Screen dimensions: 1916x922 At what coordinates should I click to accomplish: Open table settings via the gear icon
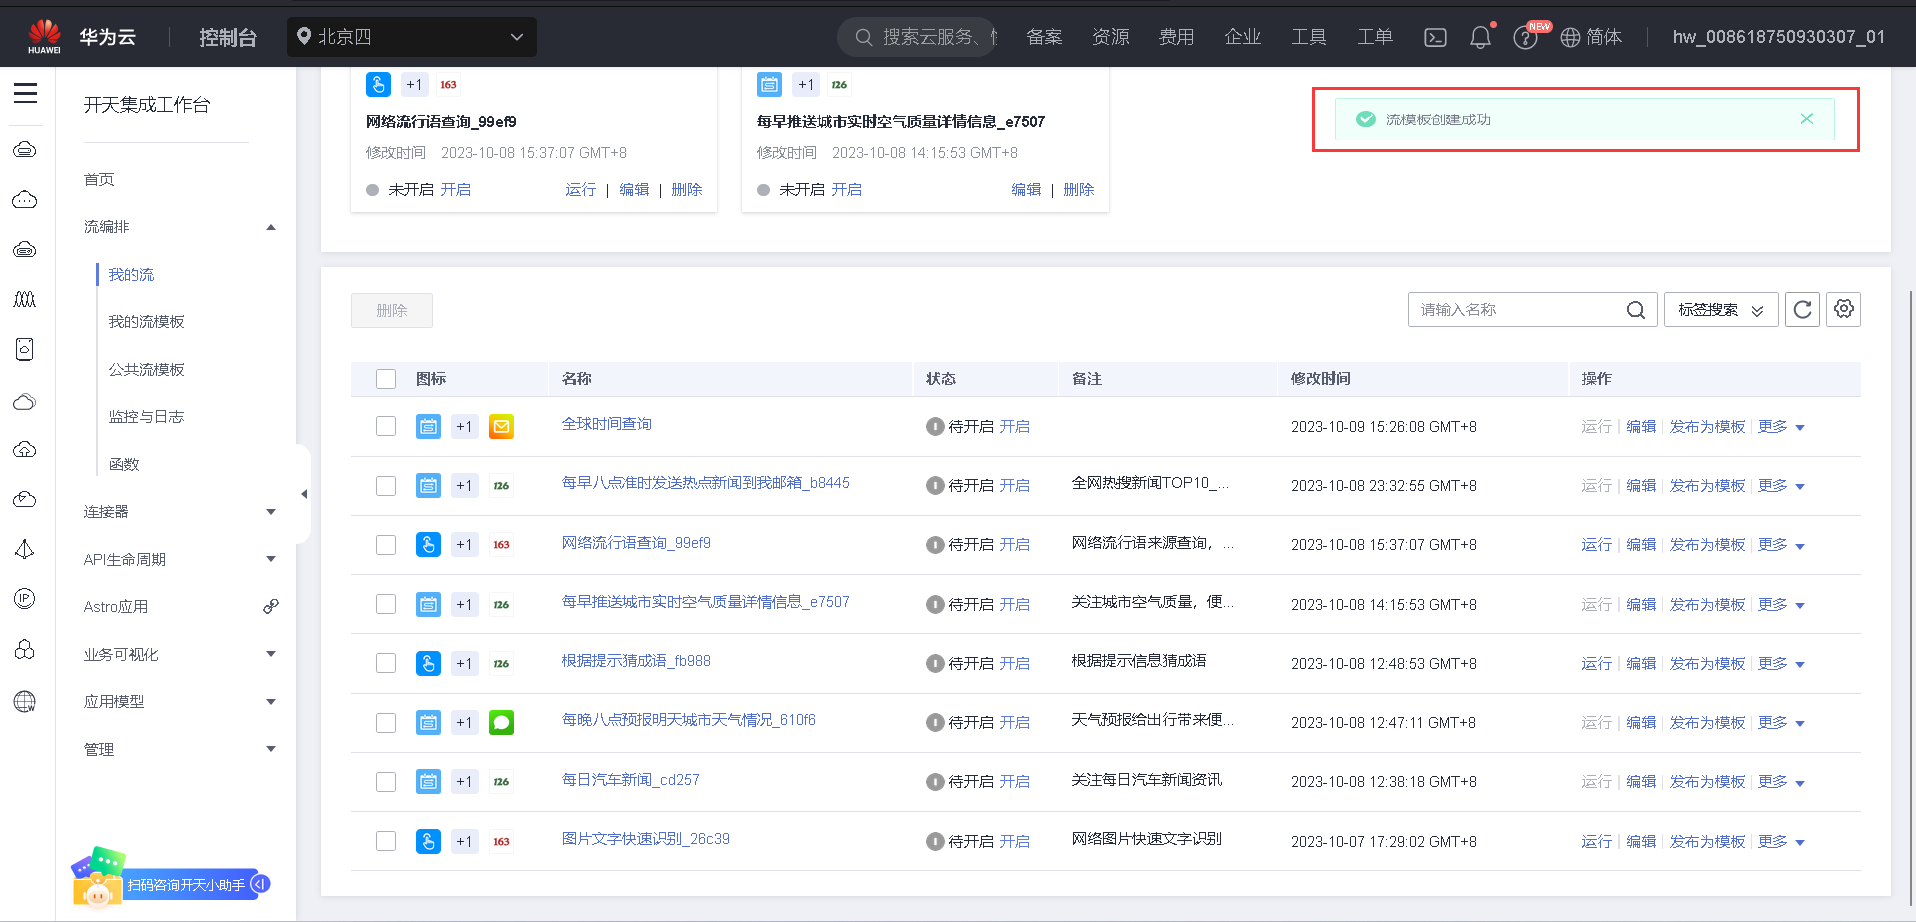coord(1843,309)
